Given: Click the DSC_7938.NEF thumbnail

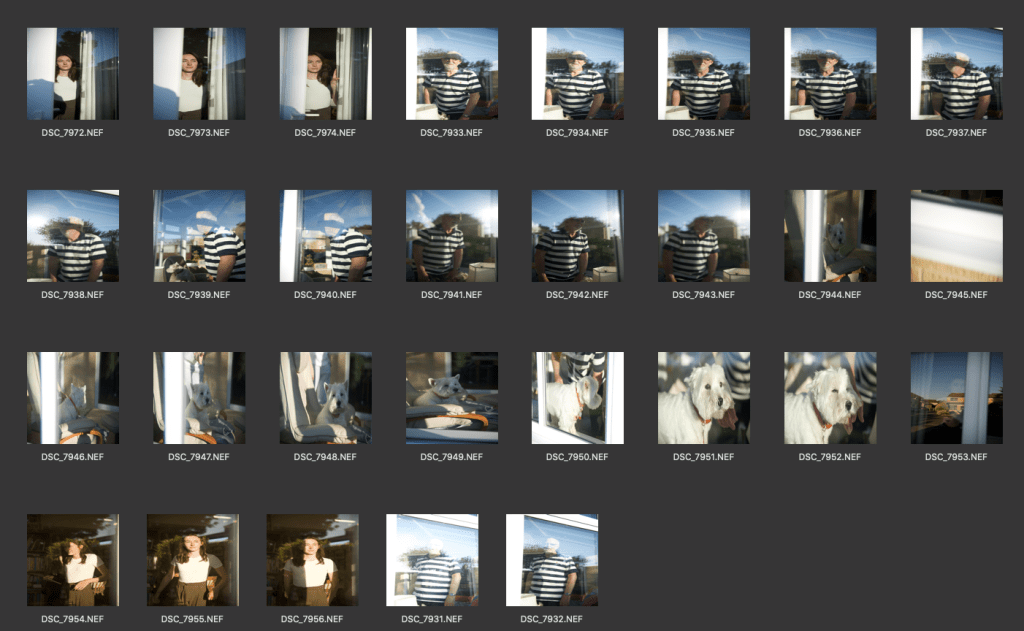Looking at the screenshot, I should [x=73, y=236].
